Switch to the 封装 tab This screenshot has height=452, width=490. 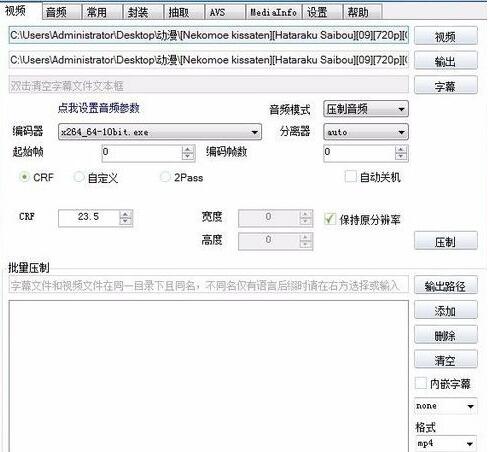[x=143, y=12]
